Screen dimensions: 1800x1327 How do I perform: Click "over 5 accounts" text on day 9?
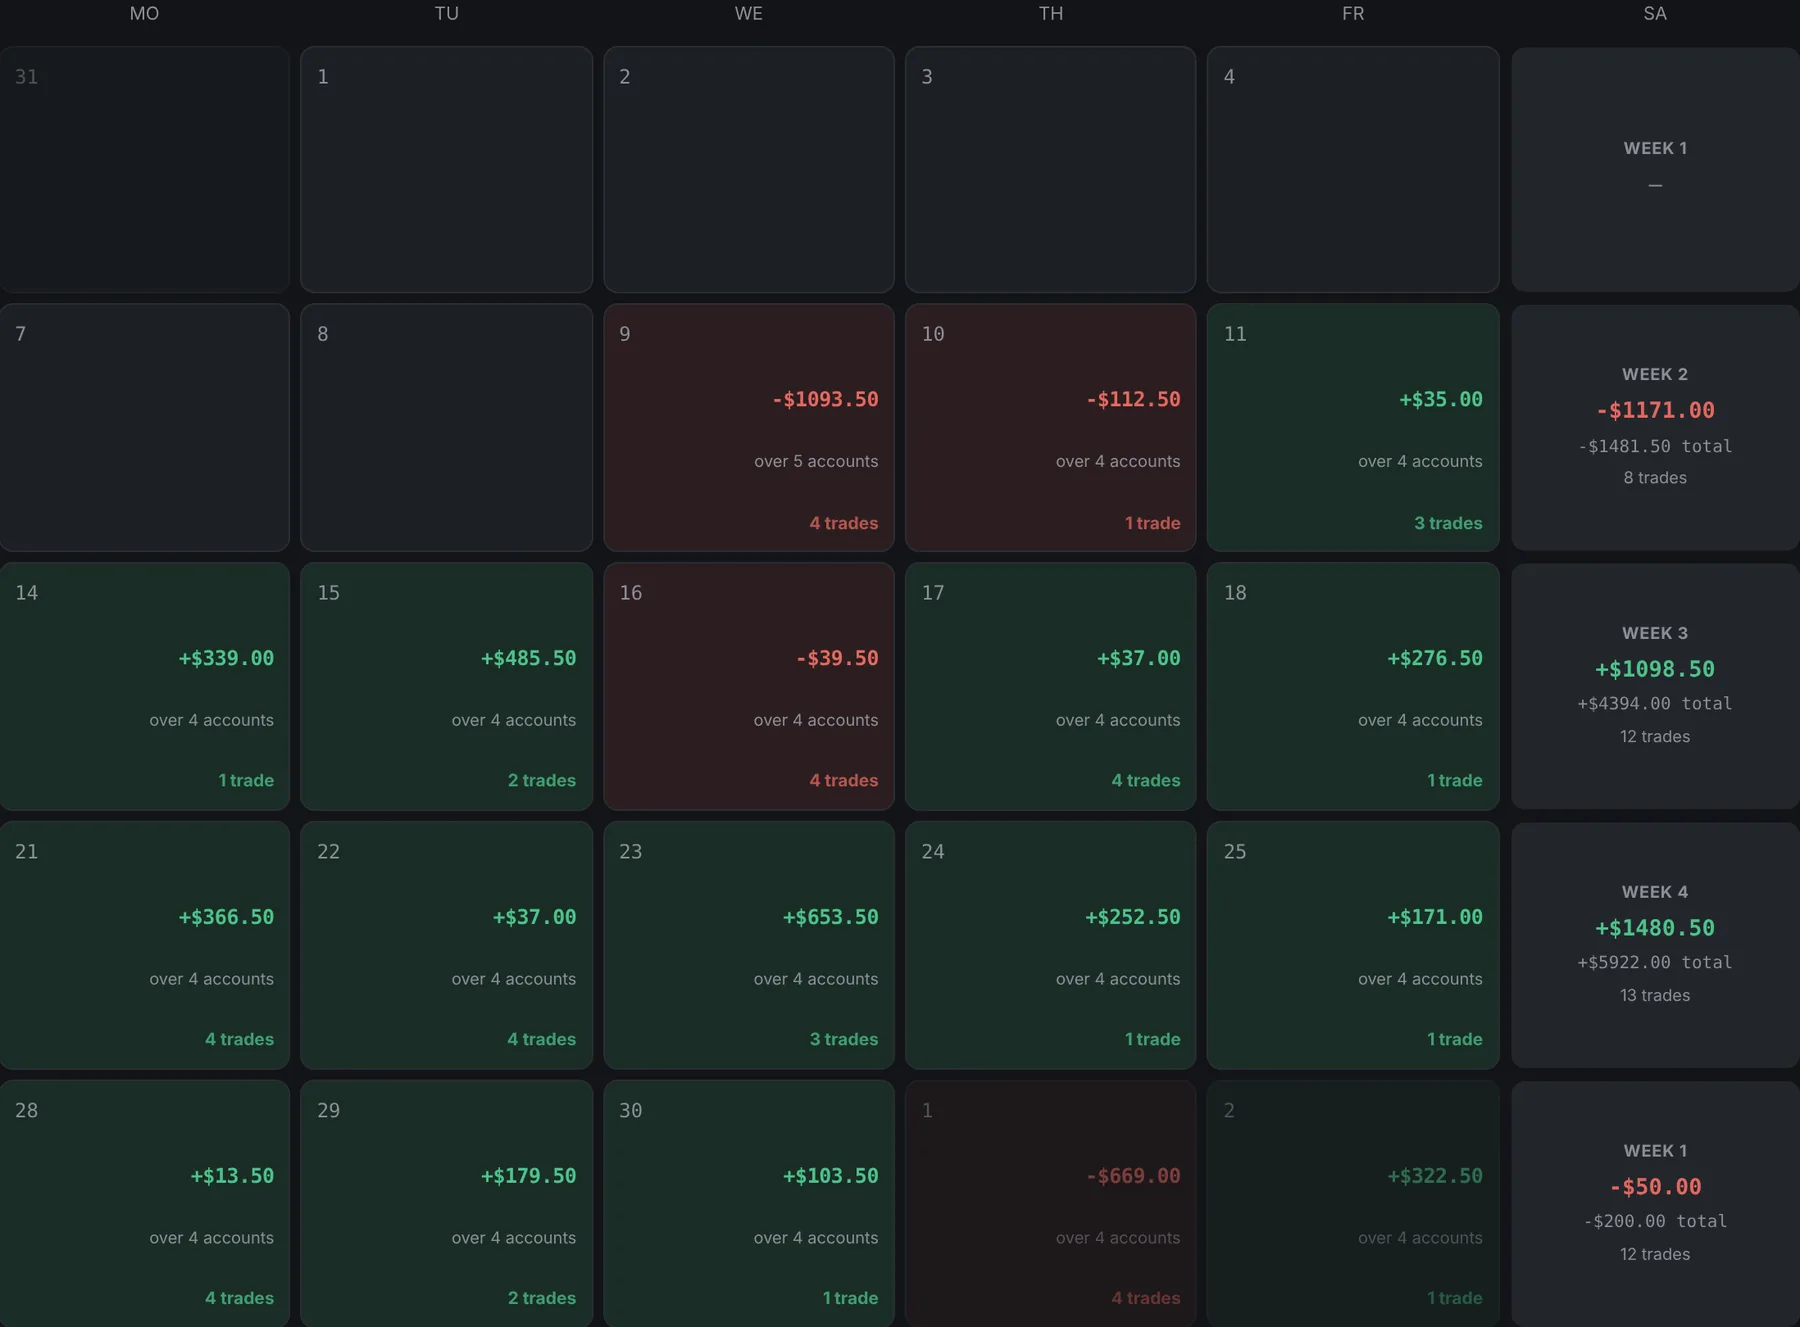[816, 461]
